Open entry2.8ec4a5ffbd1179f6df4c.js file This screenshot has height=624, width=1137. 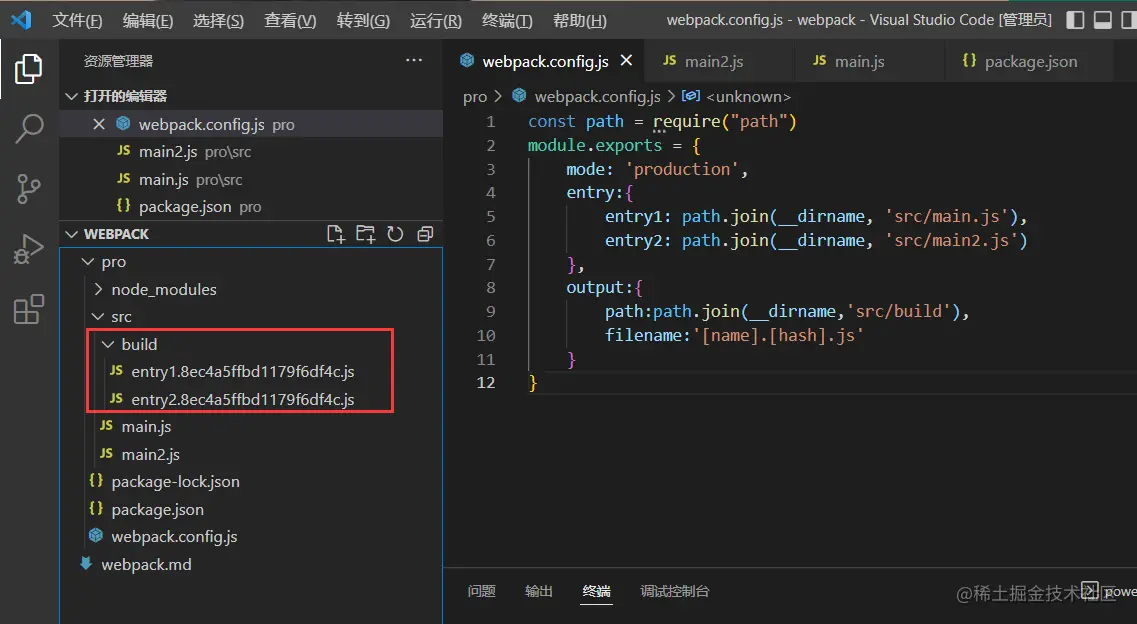point(242,399)
